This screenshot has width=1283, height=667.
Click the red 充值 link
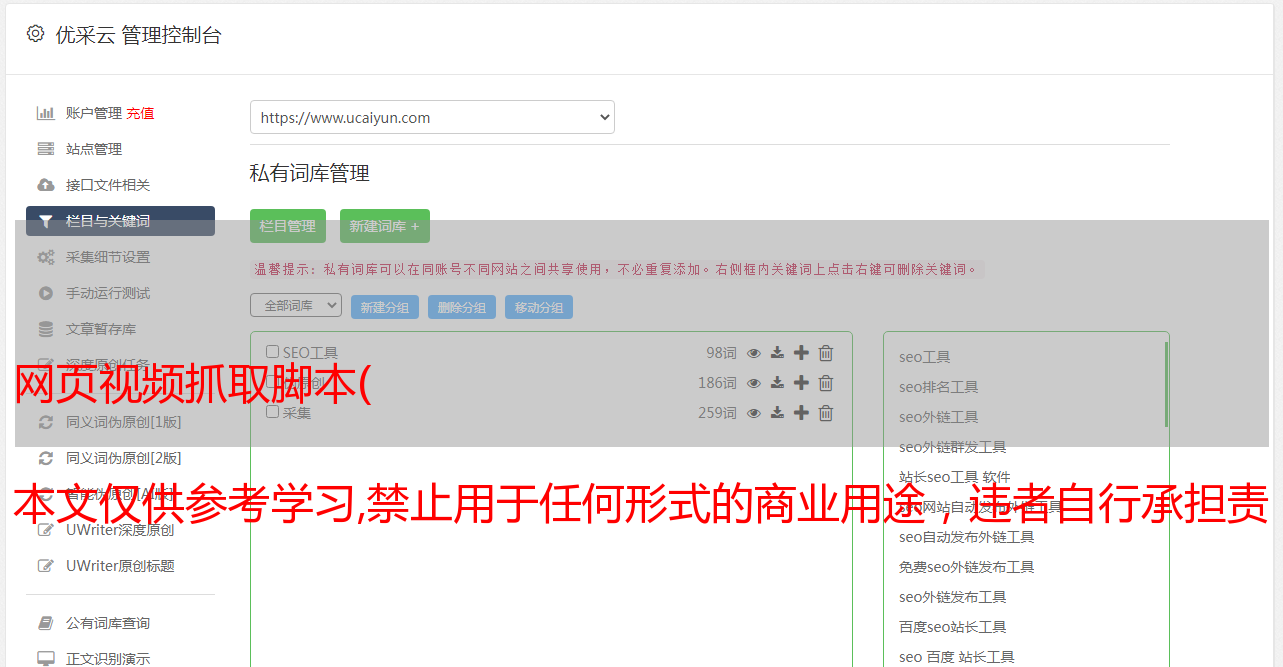click(x=140, y=113)
